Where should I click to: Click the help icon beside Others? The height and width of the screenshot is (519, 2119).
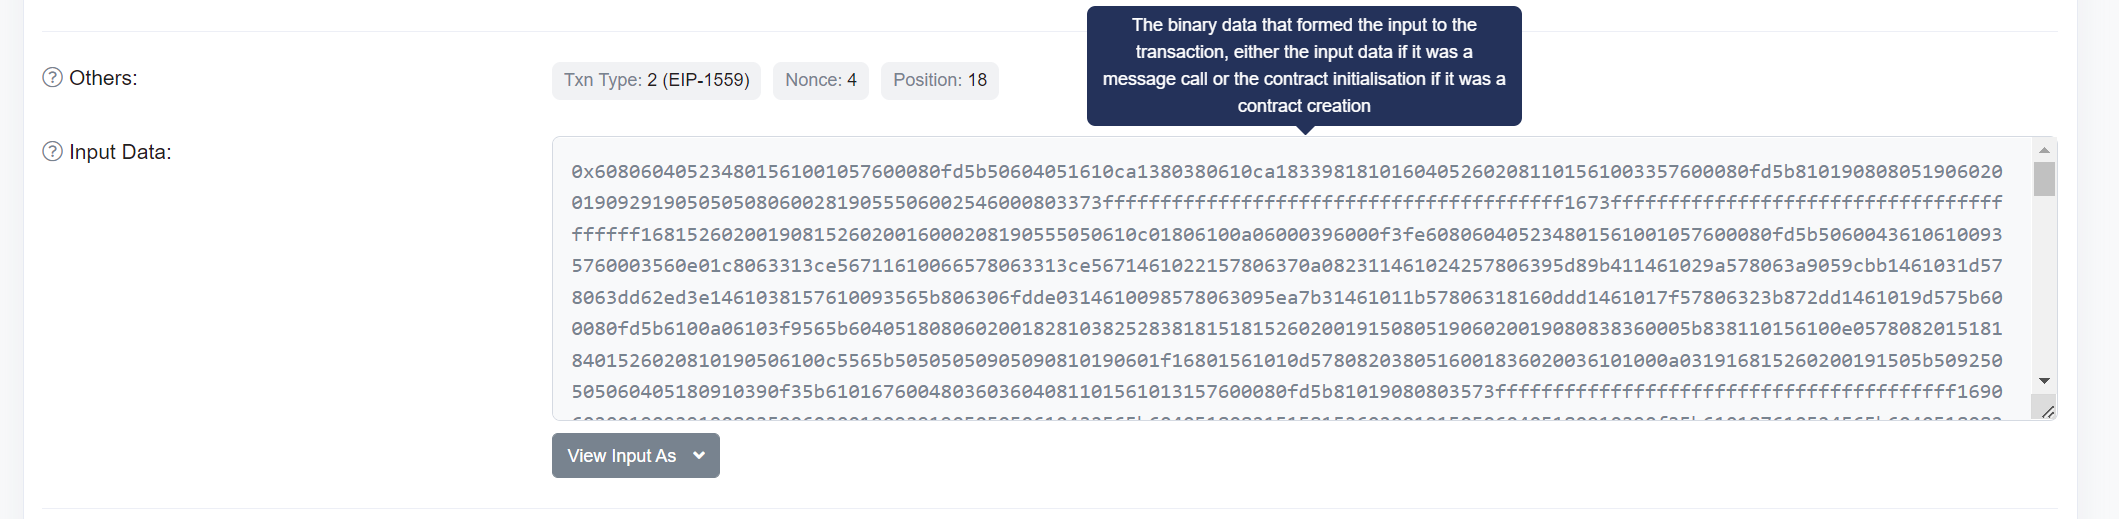52,78
